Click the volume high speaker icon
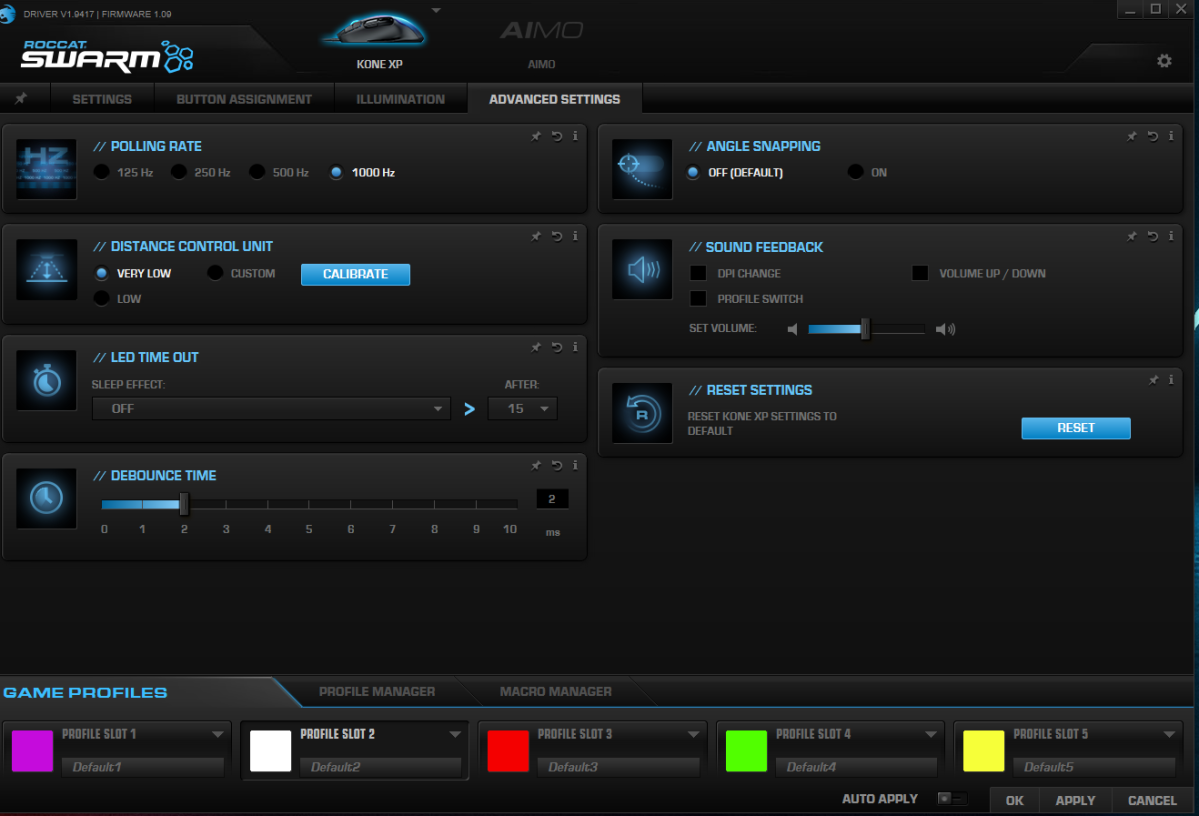1199x816 pixels. (x=945, y=329)
